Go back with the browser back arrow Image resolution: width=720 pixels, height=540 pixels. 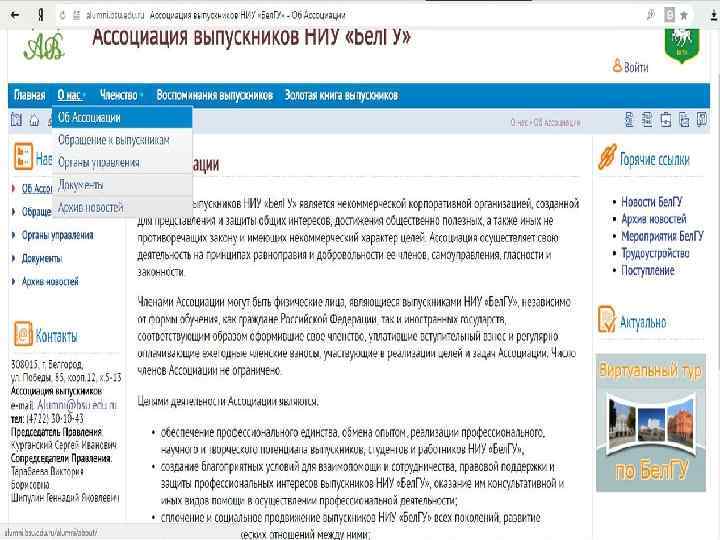(15, 15)
